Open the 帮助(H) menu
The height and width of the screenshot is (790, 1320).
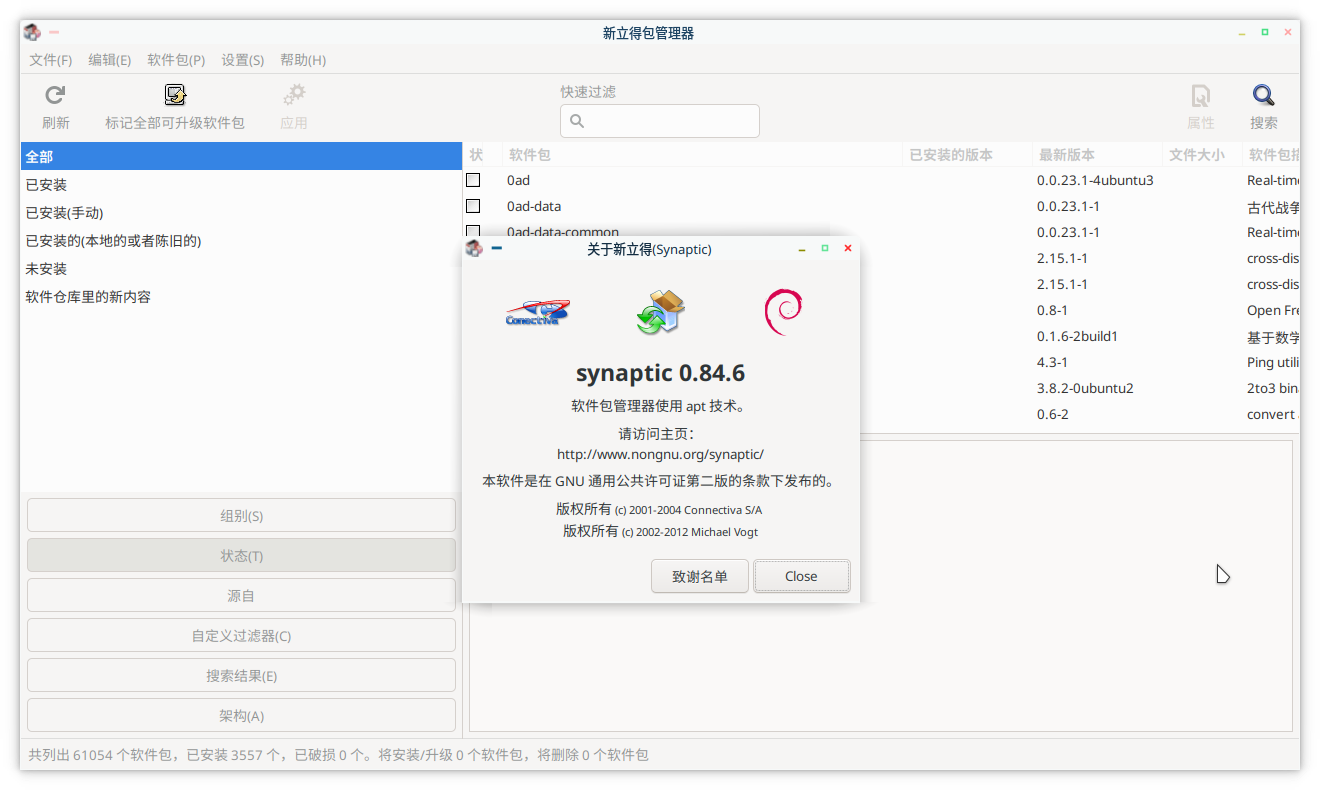tap(303, 60)
